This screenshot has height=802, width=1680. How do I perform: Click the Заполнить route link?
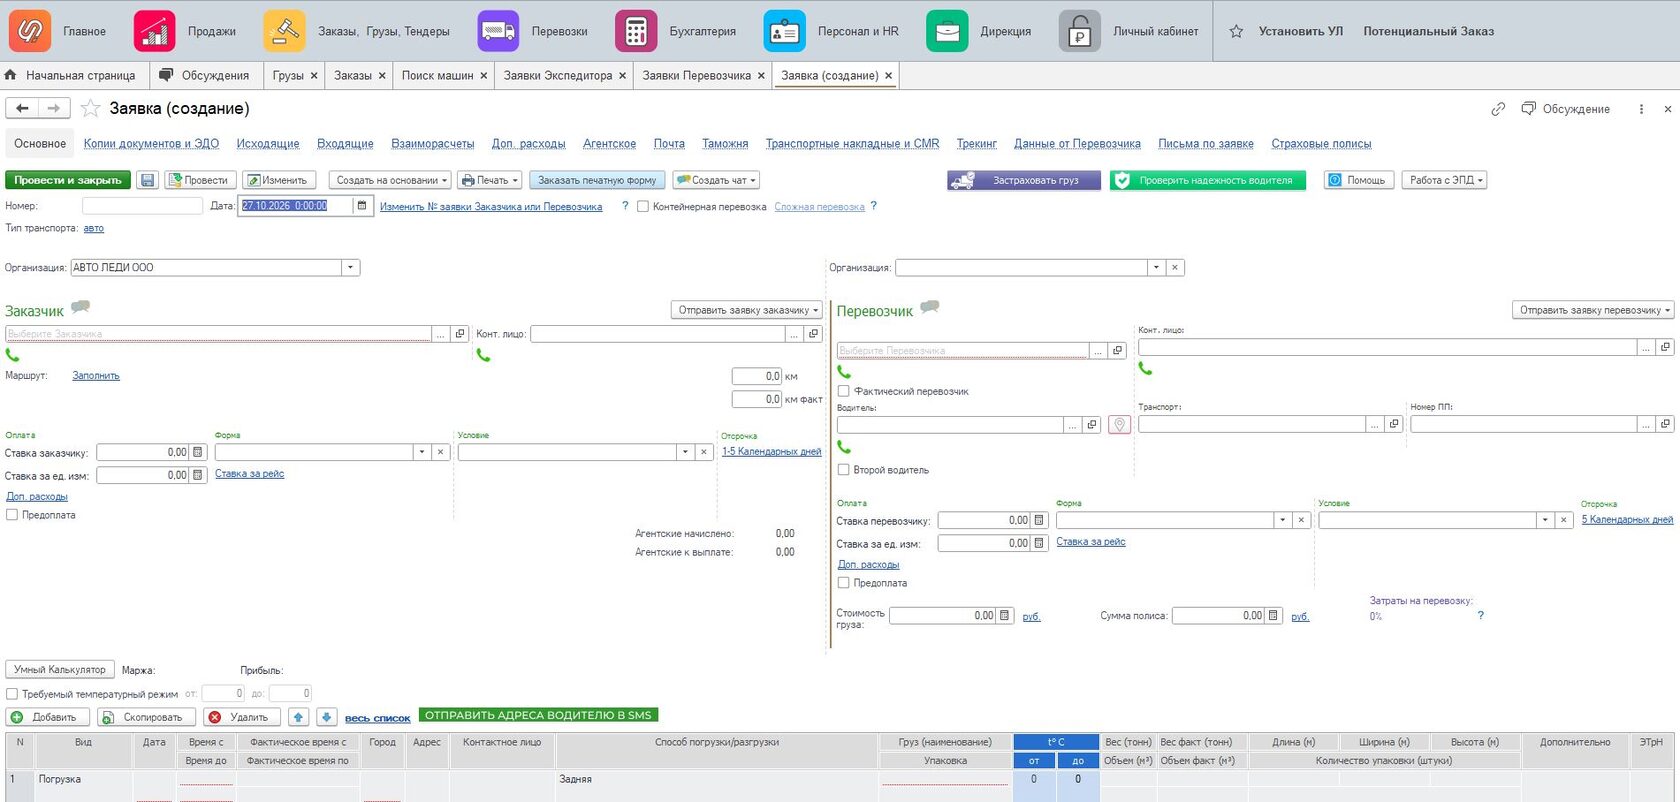click(x=96, y=376)
